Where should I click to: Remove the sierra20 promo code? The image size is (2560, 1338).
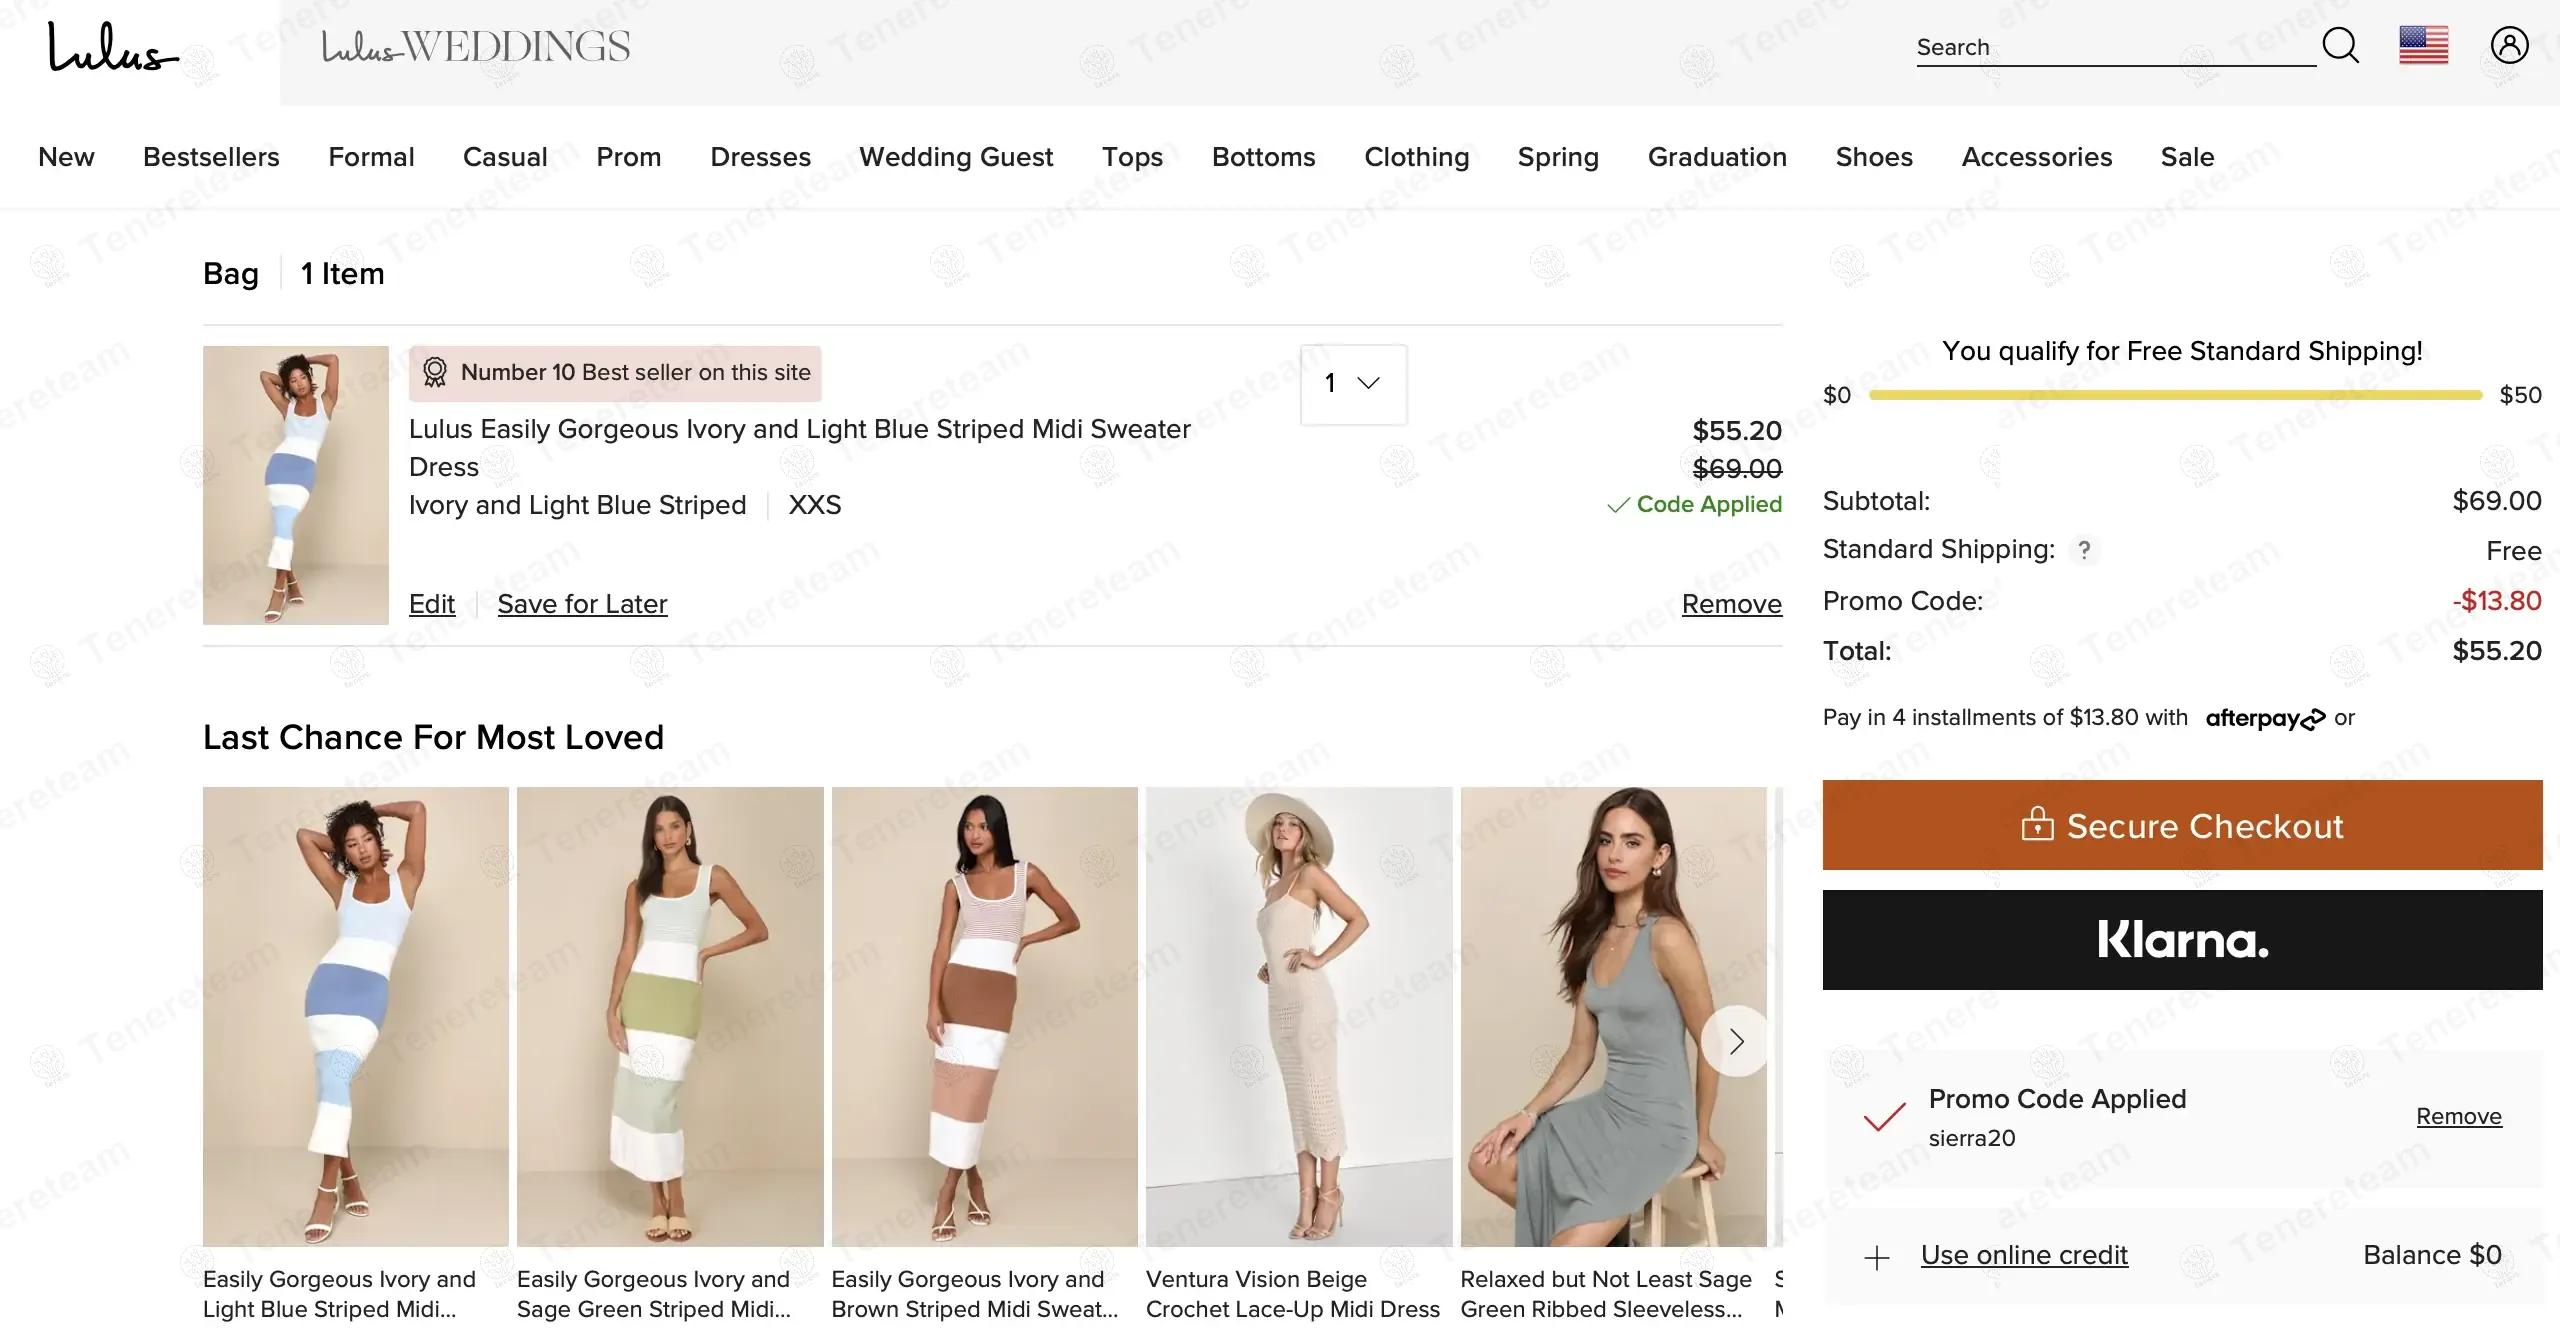(x=2458, y=1116)
